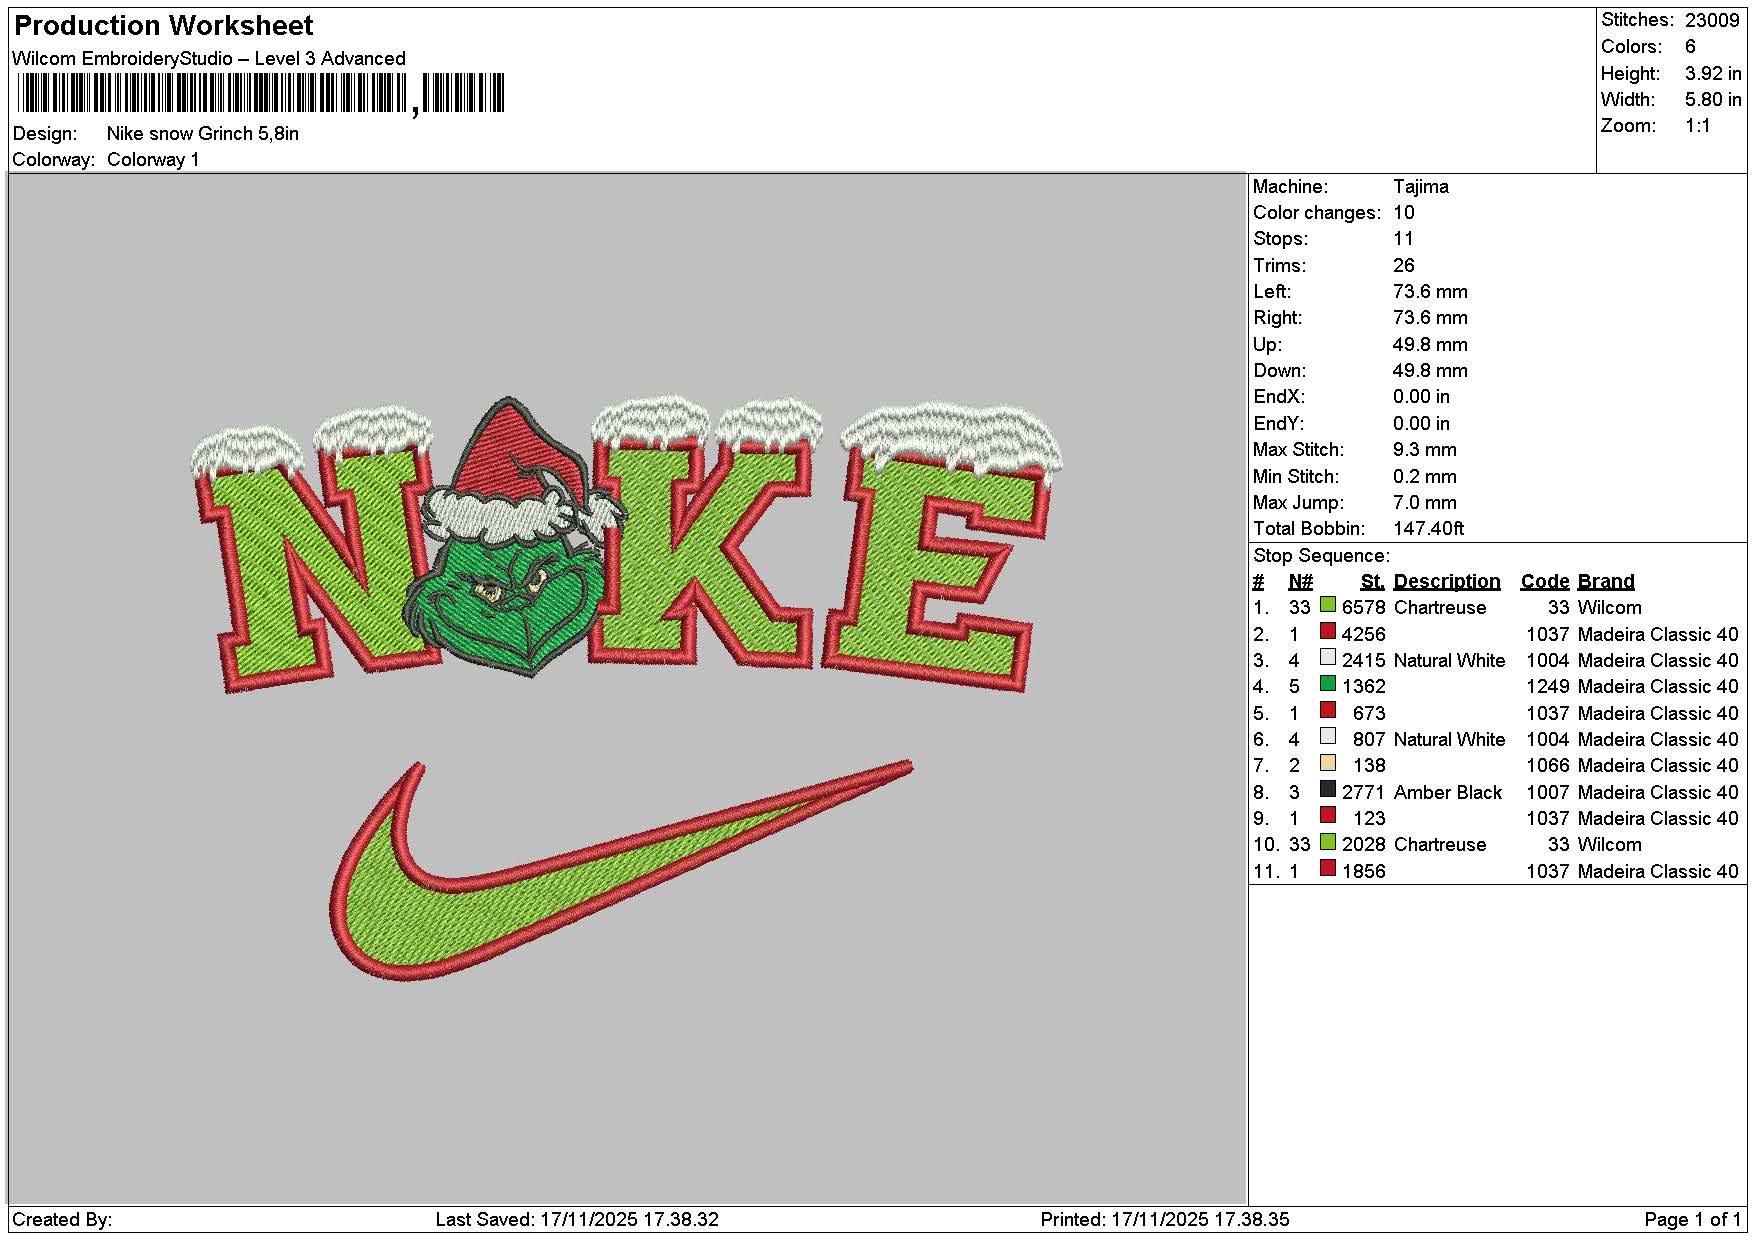The width and height of the screenshot is (1755, 1240).
Task: Click stitch count "123" in stop 9
Action: tap(1369, 818)
